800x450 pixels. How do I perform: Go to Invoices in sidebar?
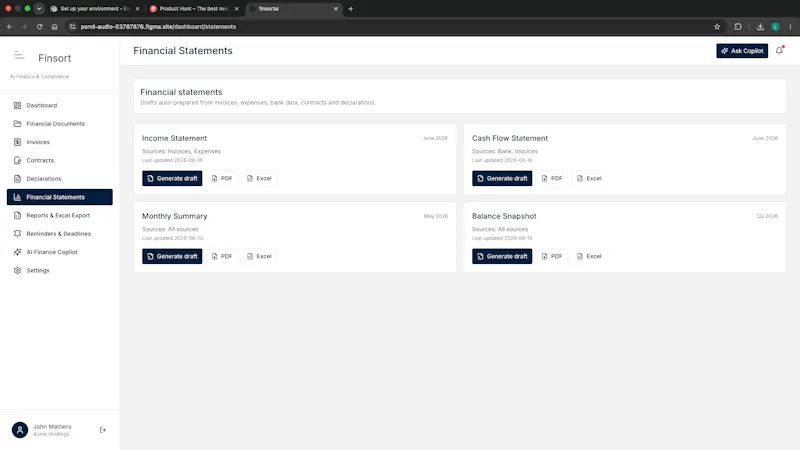pos(60,142)
